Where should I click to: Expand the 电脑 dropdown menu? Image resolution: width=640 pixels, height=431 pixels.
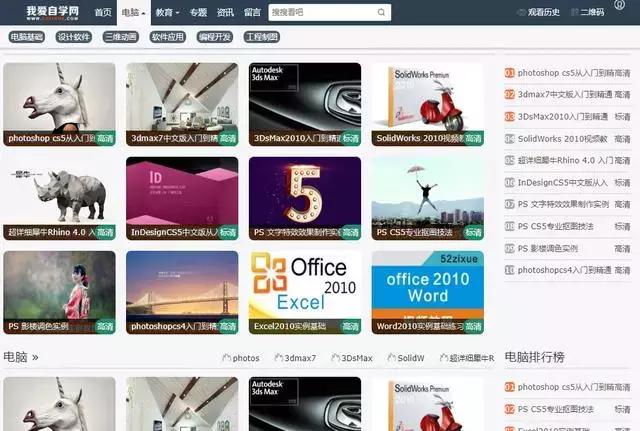133,13
